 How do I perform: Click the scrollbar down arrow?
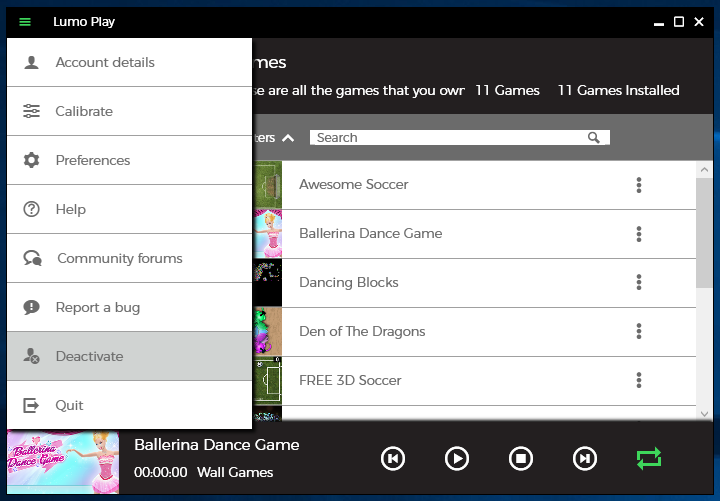coord(704,413)
